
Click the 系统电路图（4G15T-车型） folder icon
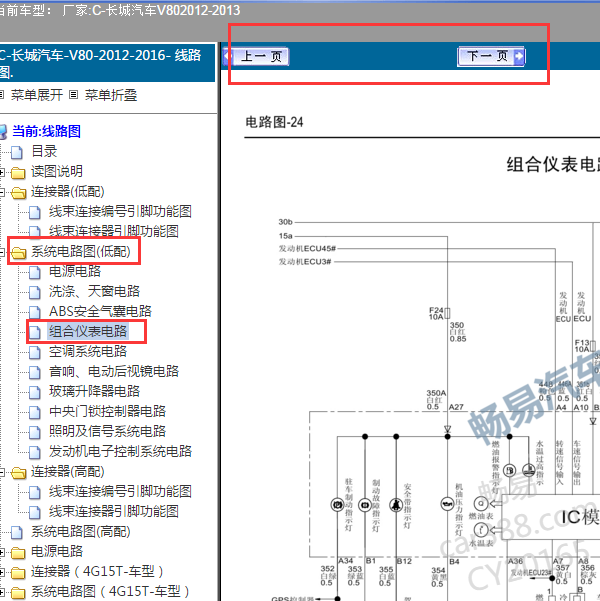coord(18,593)
